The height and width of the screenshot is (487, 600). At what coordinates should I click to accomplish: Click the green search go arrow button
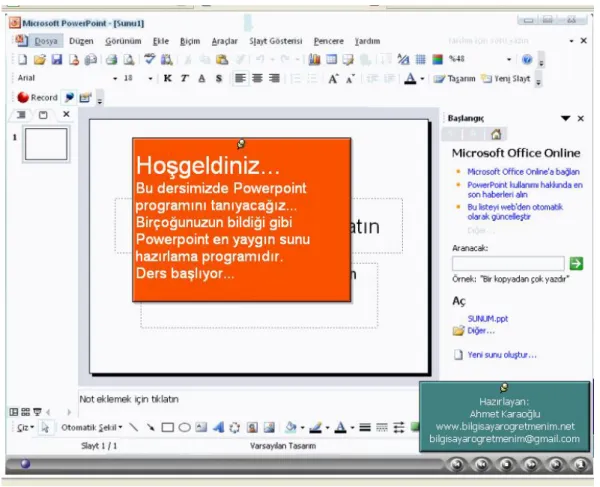pos(576,263)
